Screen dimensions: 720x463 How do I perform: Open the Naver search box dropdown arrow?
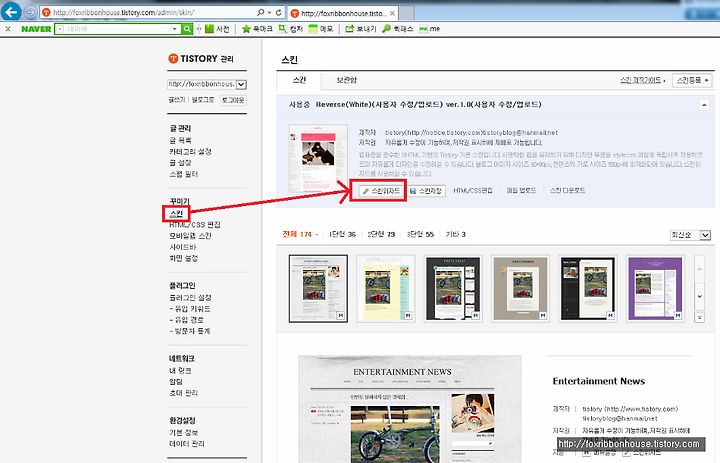pos(174,29)
